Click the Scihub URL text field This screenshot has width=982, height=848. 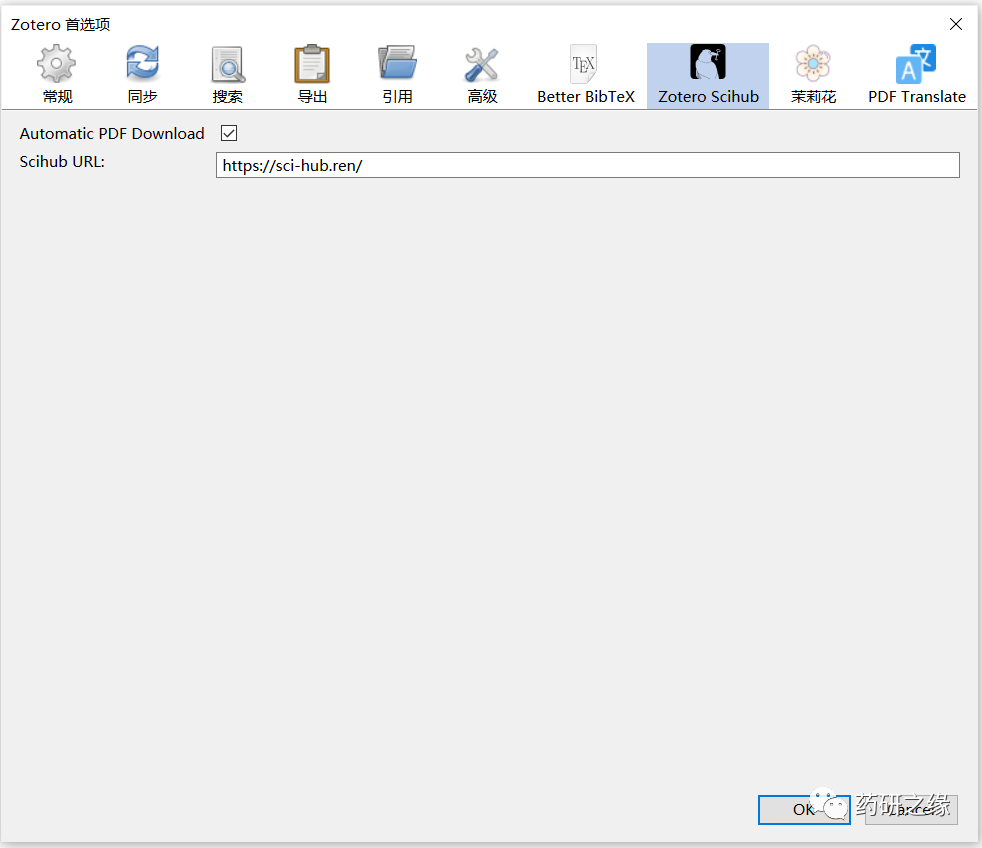tap(587, 165)
